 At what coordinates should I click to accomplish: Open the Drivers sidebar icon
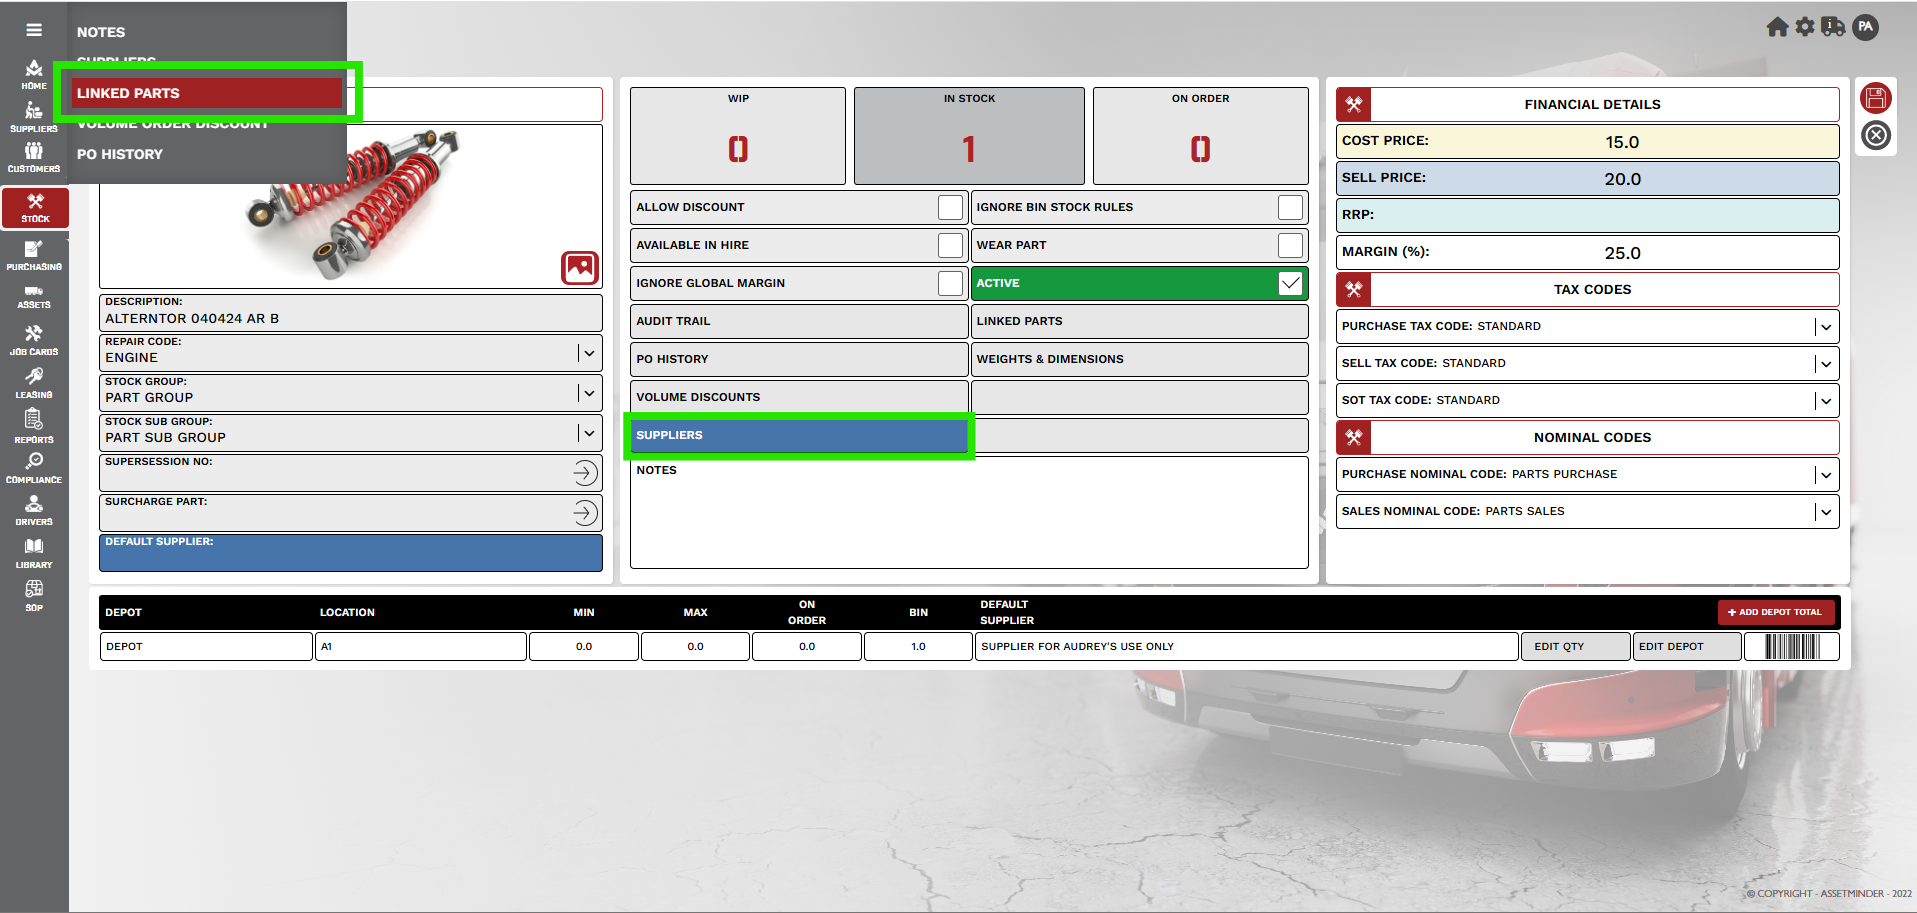click(x=34, y=510)
